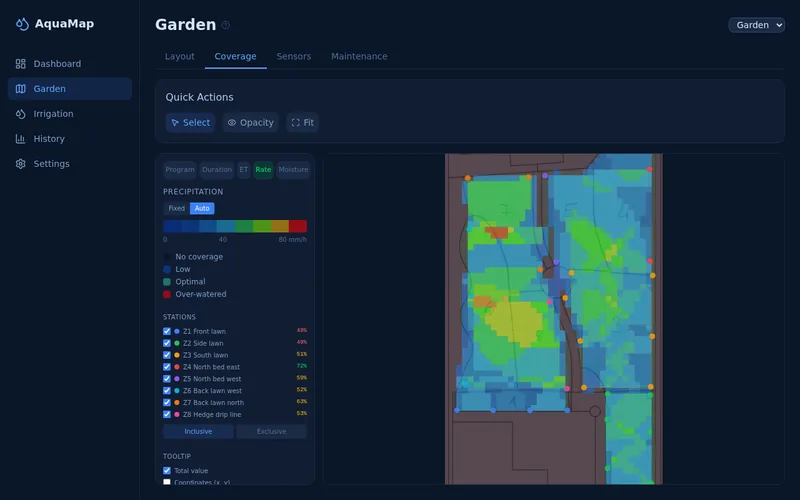Screen dimensions: 800x500
Task: Click the Low legend marker
Action: pos(167,269)
